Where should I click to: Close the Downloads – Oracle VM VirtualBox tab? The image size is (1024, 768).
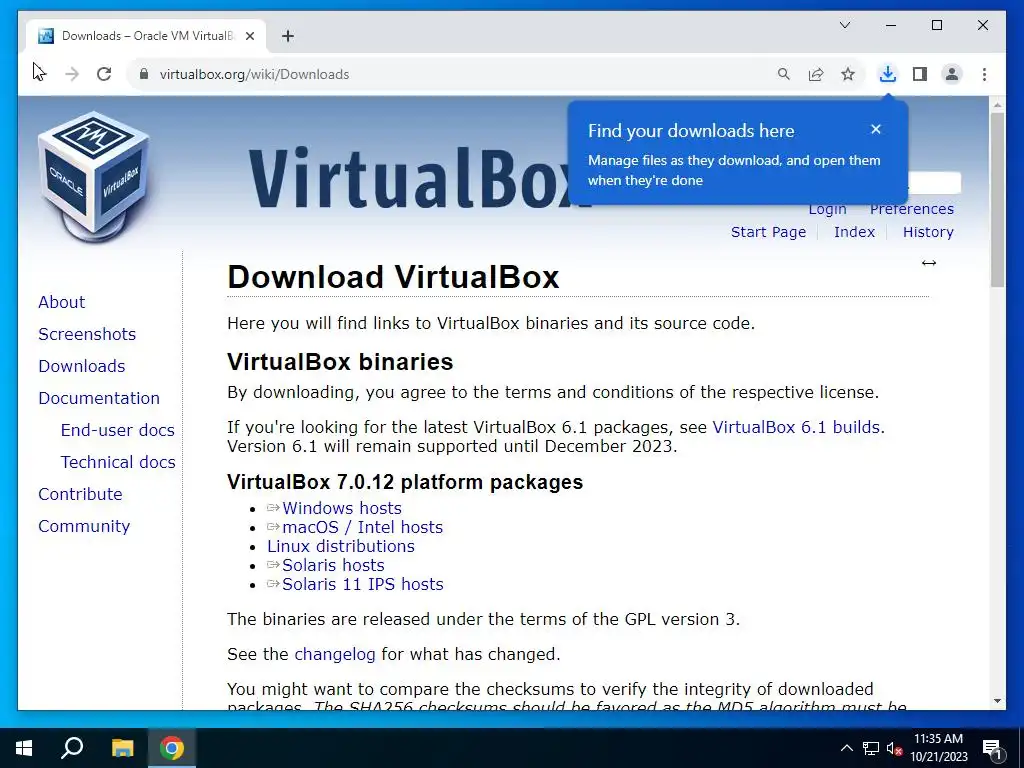249,36
